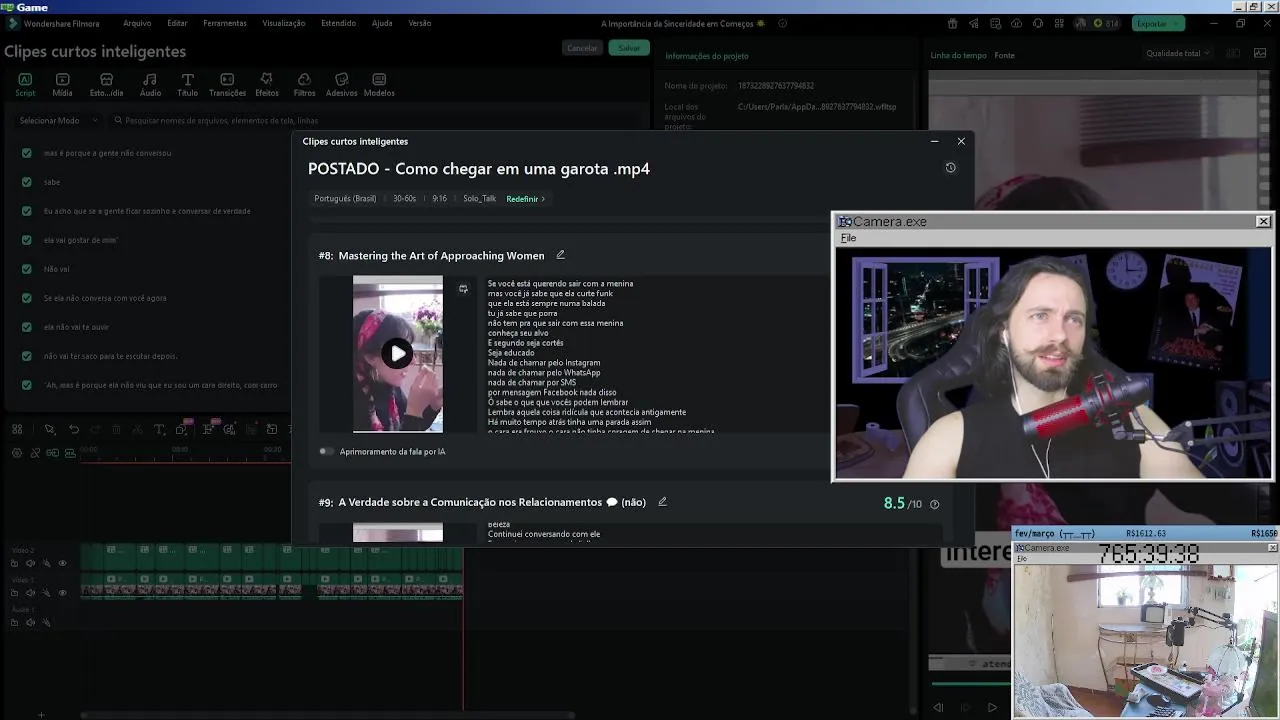The width and height of the screenshot is (1280, 720).
Task: Click the timeline horizontal scrollbar
Action: (330, 715)
